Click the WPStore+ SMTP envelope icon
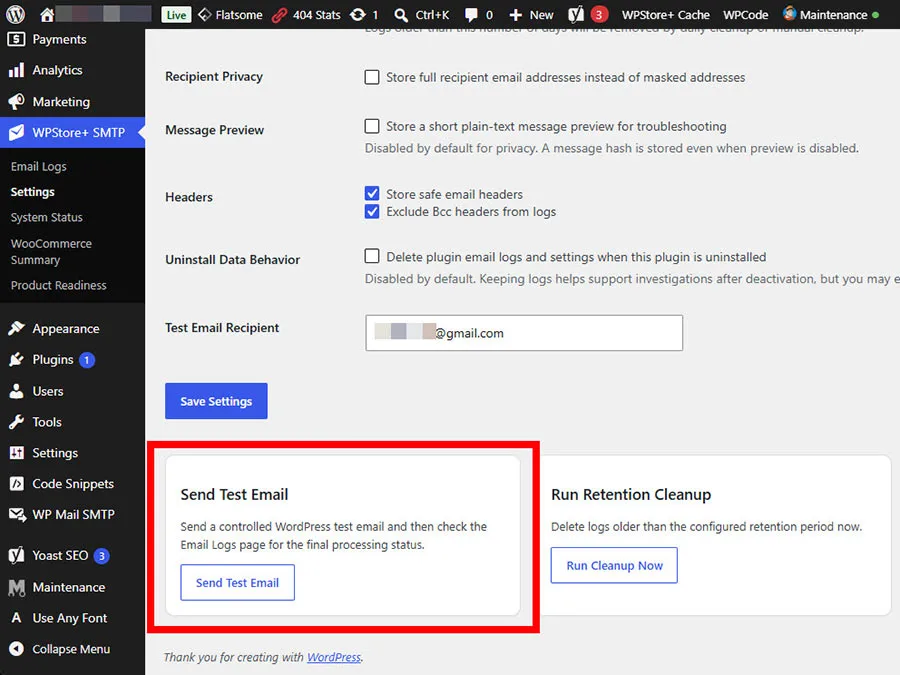The width and height of the screenshot is (900, 675). (x=17, y=132)
